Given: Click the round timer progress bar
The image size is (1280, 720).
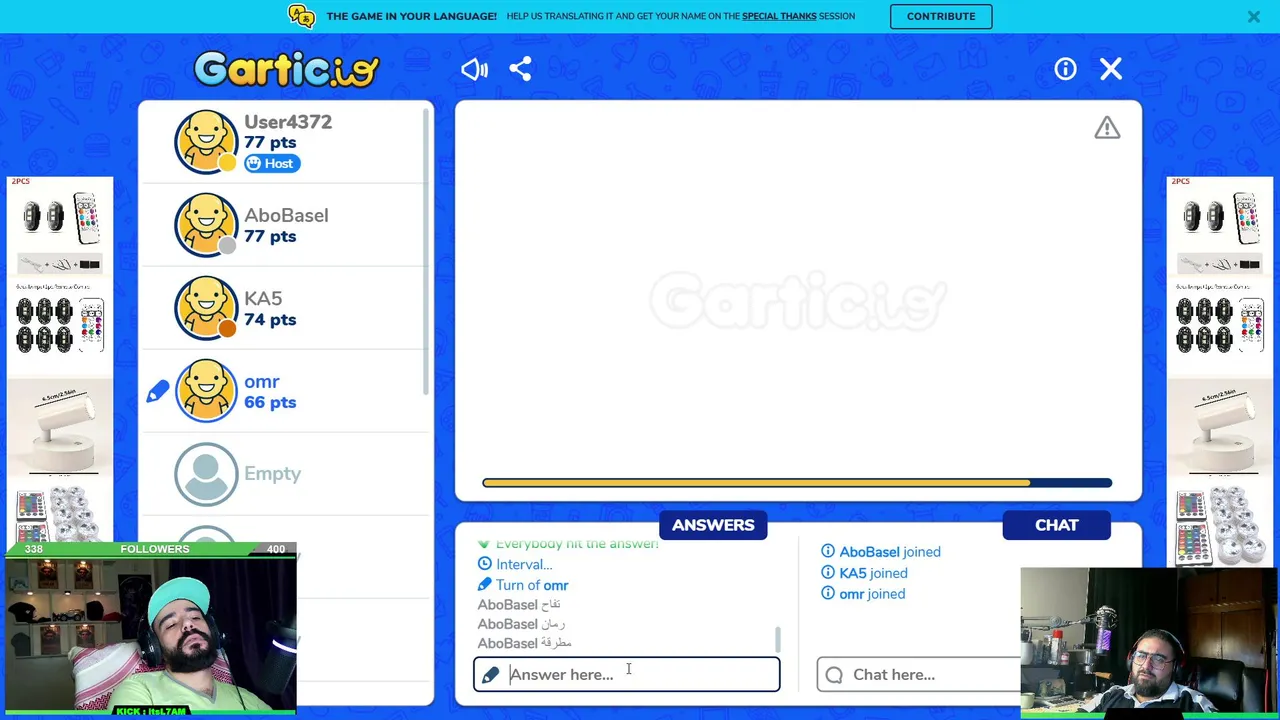Looking at the screenshot, I should tap(797, 483).
